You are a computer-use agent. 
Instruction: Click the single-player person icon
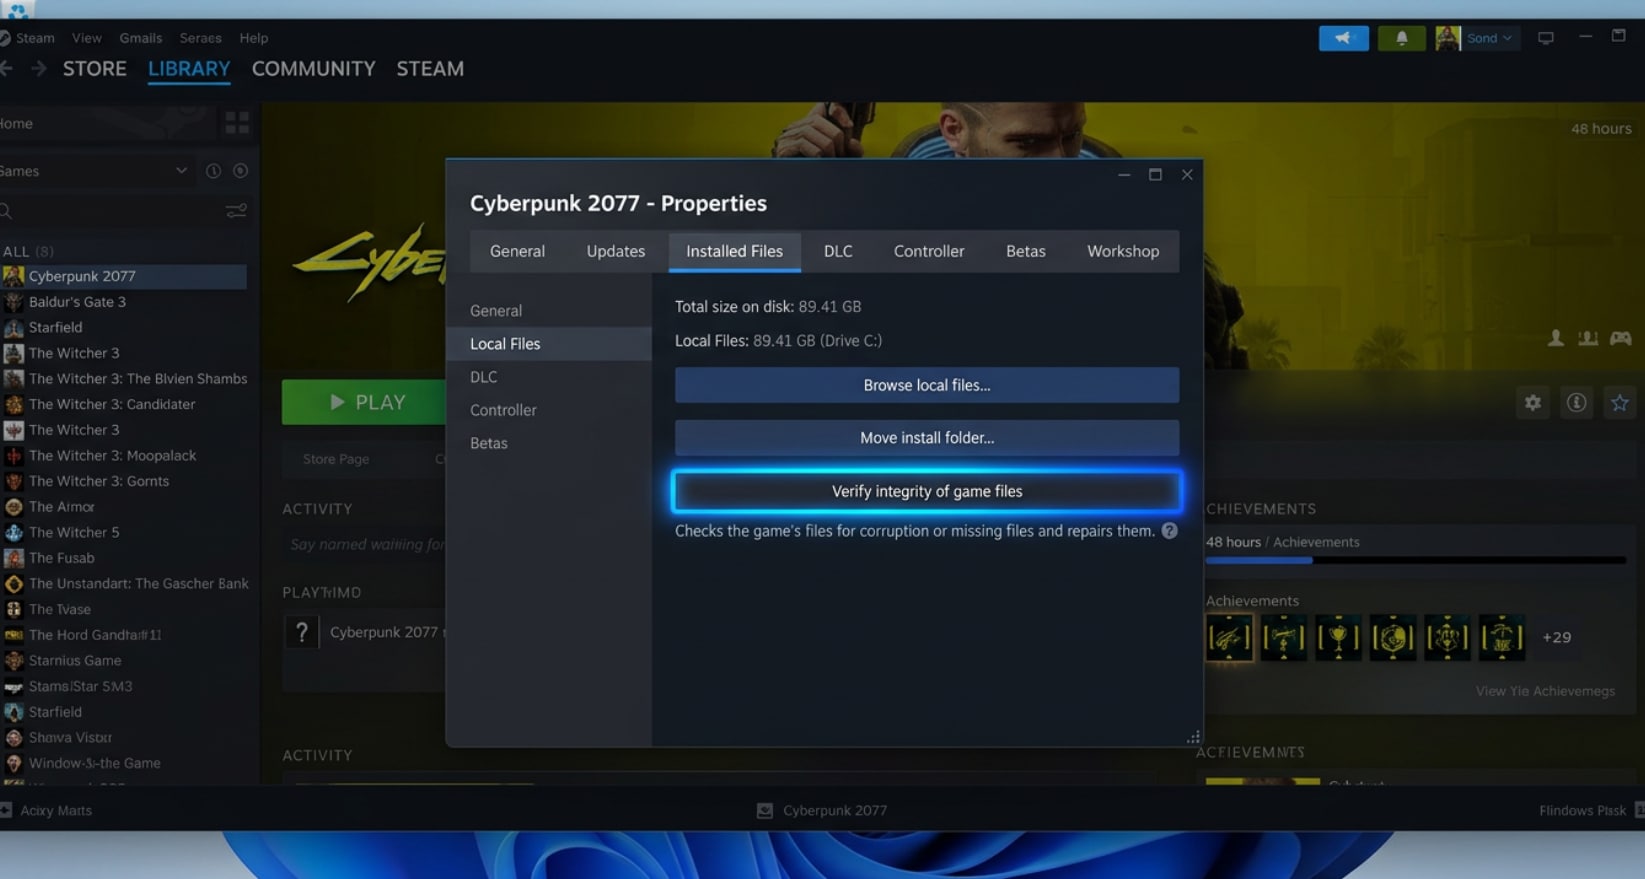pyautogui.click(x=1556, y=339)
